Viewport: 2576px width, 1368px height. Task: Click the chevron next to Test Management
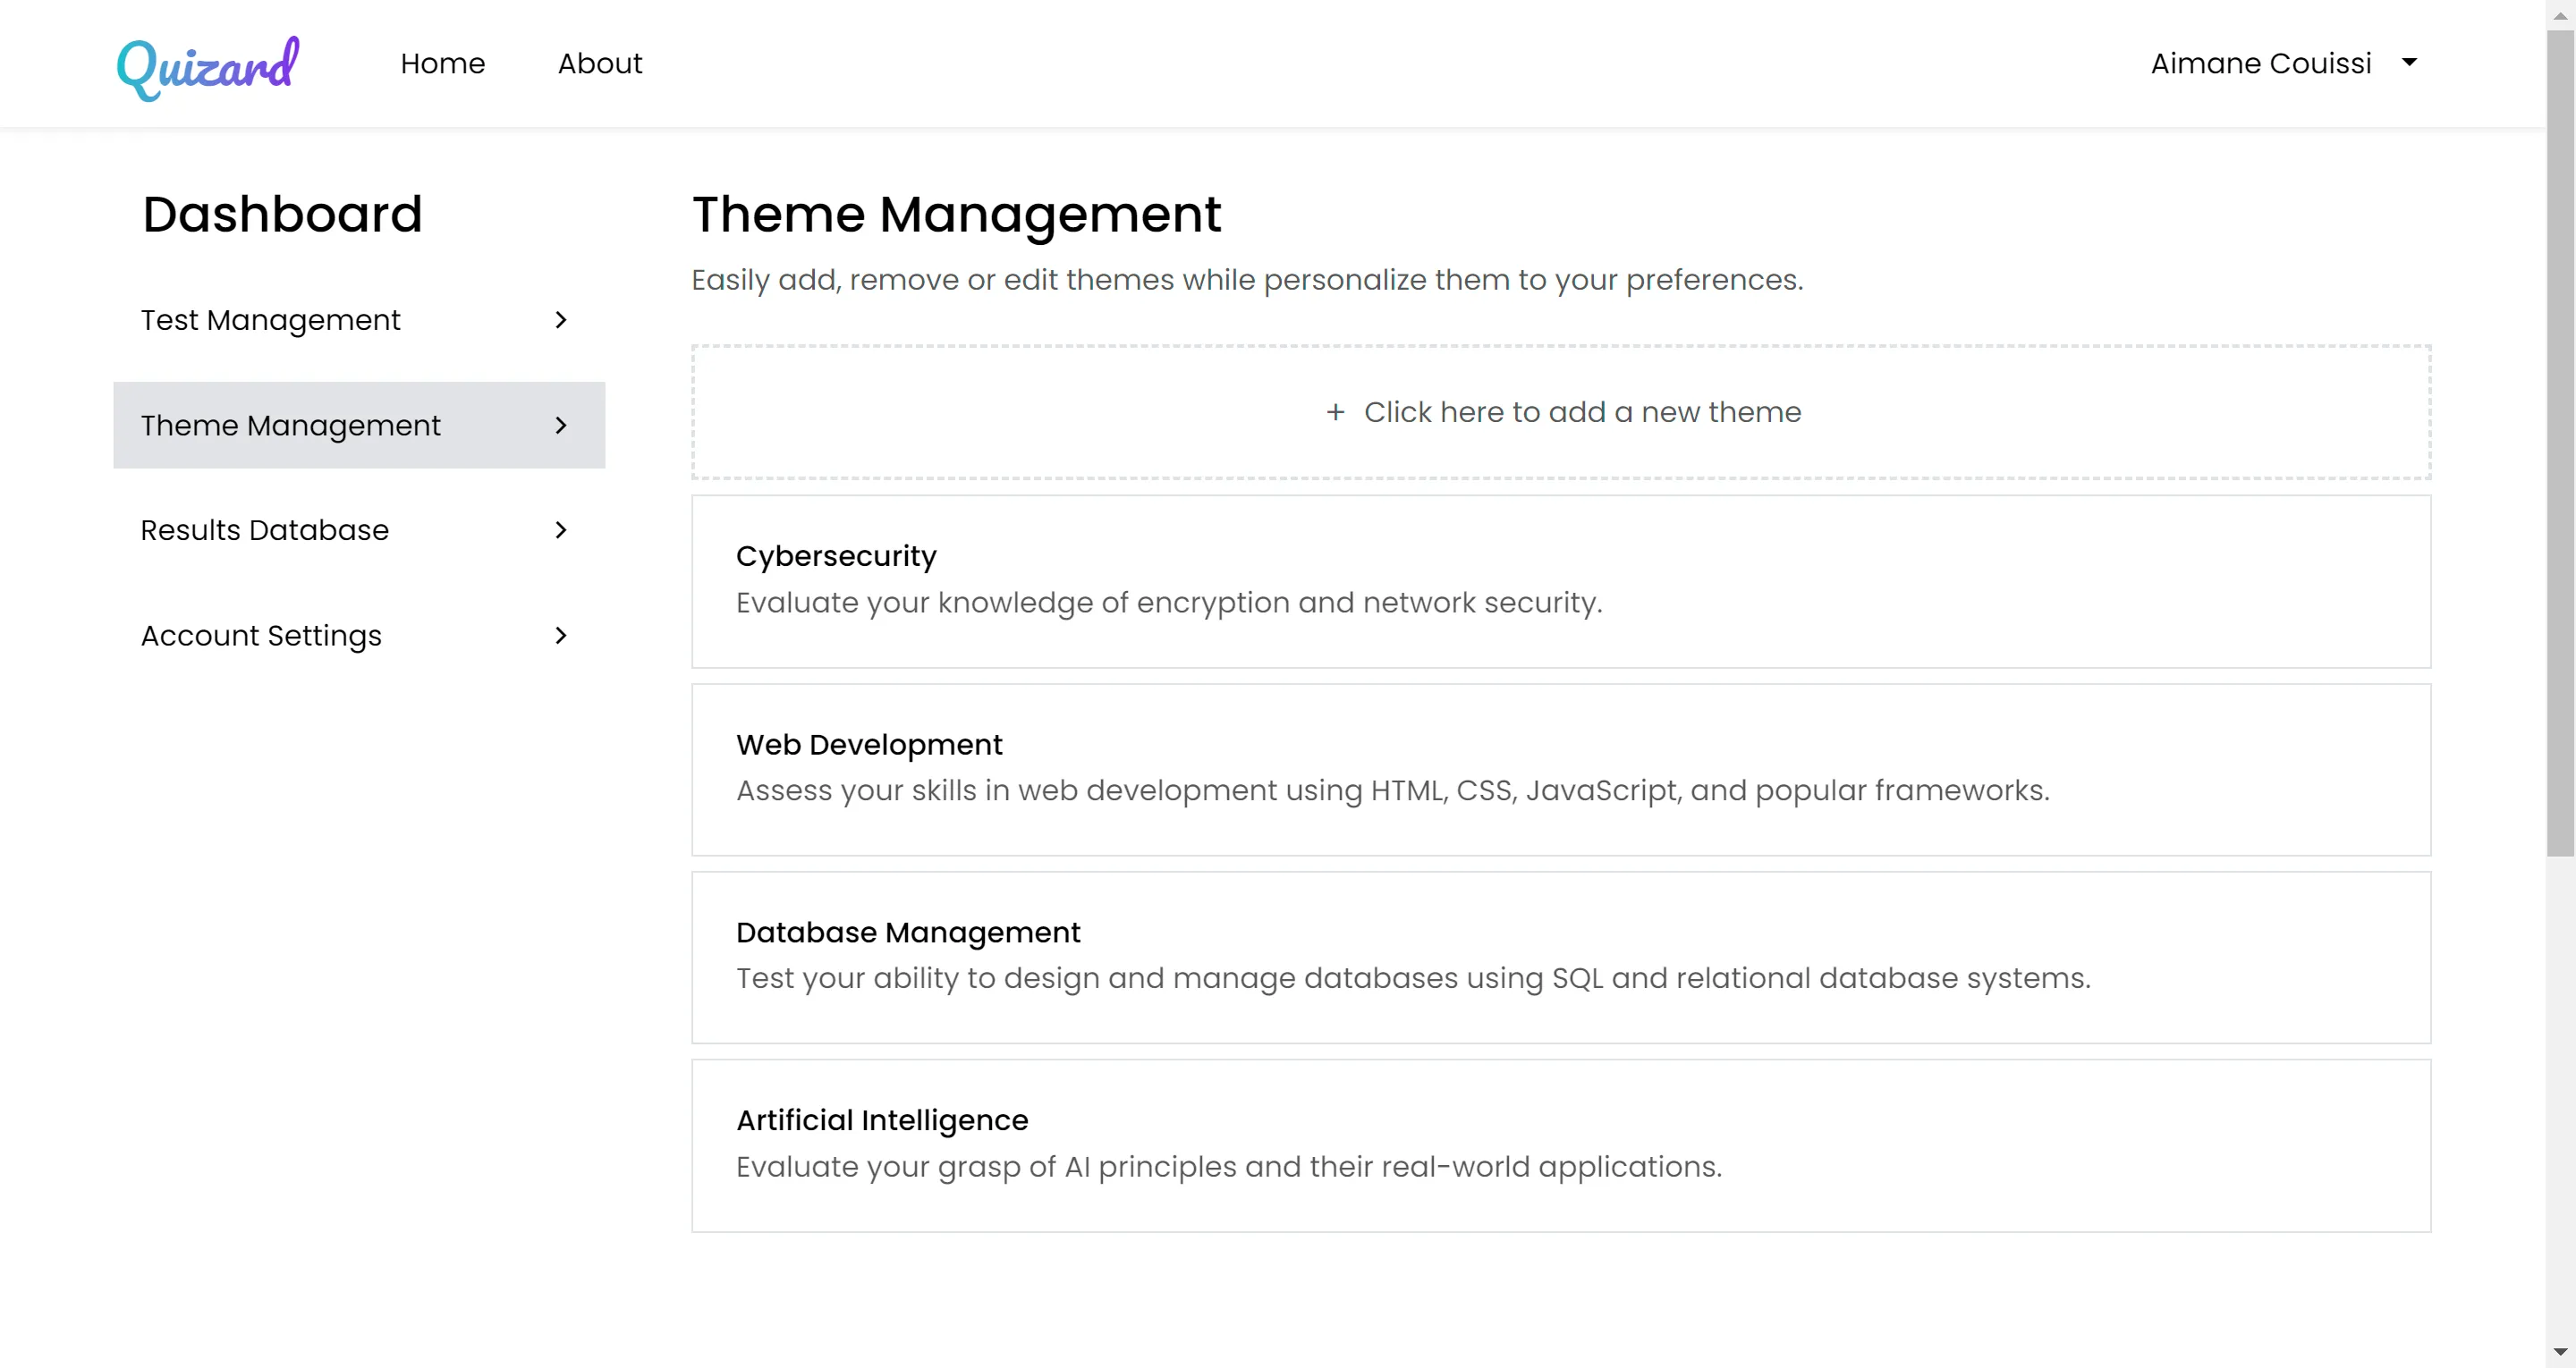pos(561,320)
